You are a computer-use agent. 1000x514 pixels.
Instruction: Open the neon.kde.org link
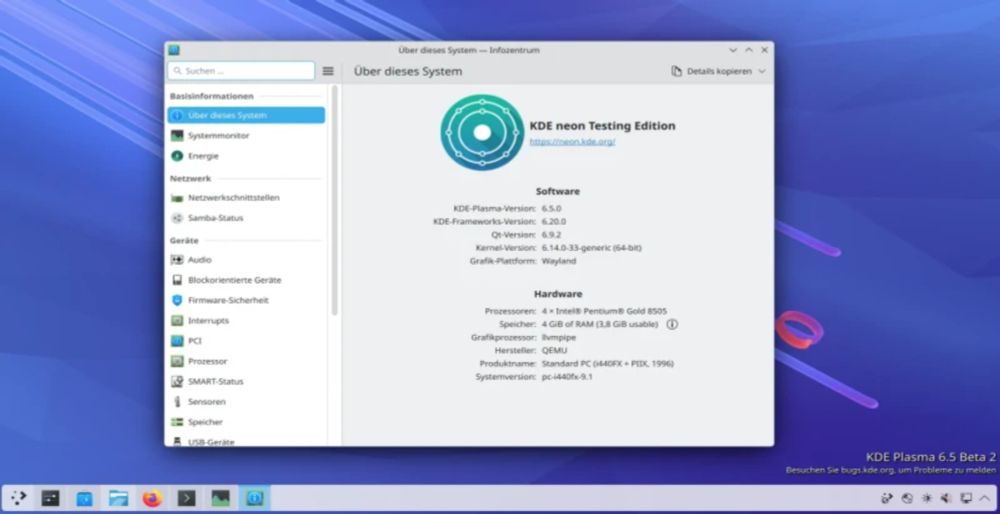[x=572, y=142]
